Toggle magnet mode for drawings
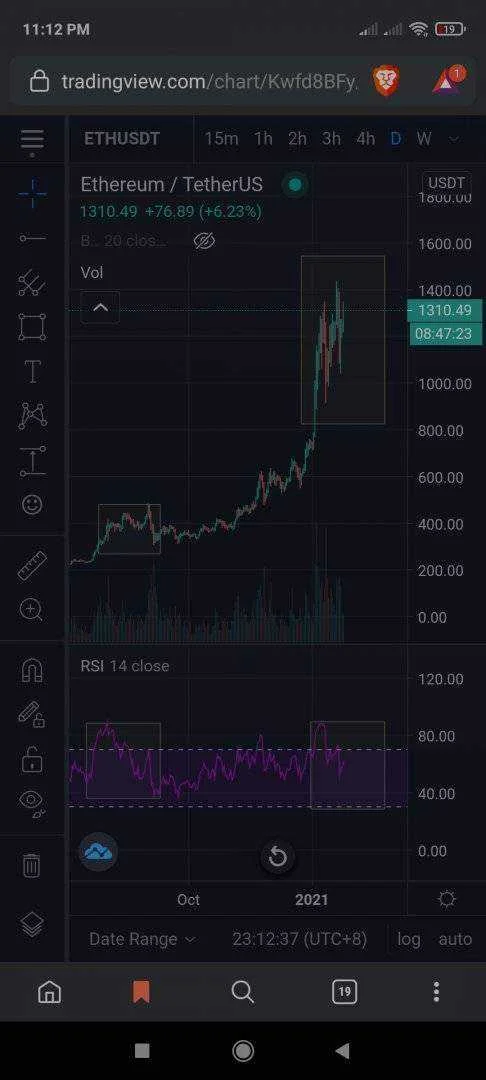 click(32, 670)
